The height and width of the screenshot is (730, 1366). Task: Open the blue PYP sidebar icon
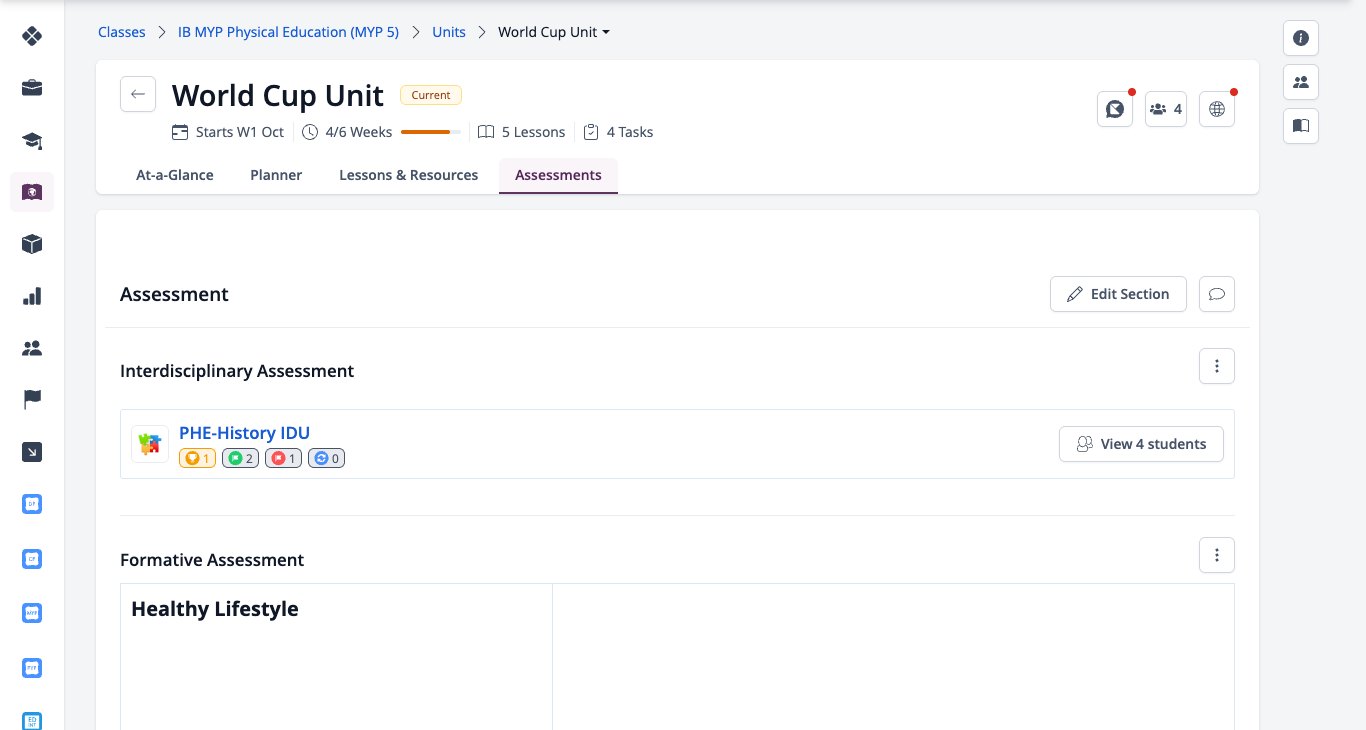pos(32,666)
